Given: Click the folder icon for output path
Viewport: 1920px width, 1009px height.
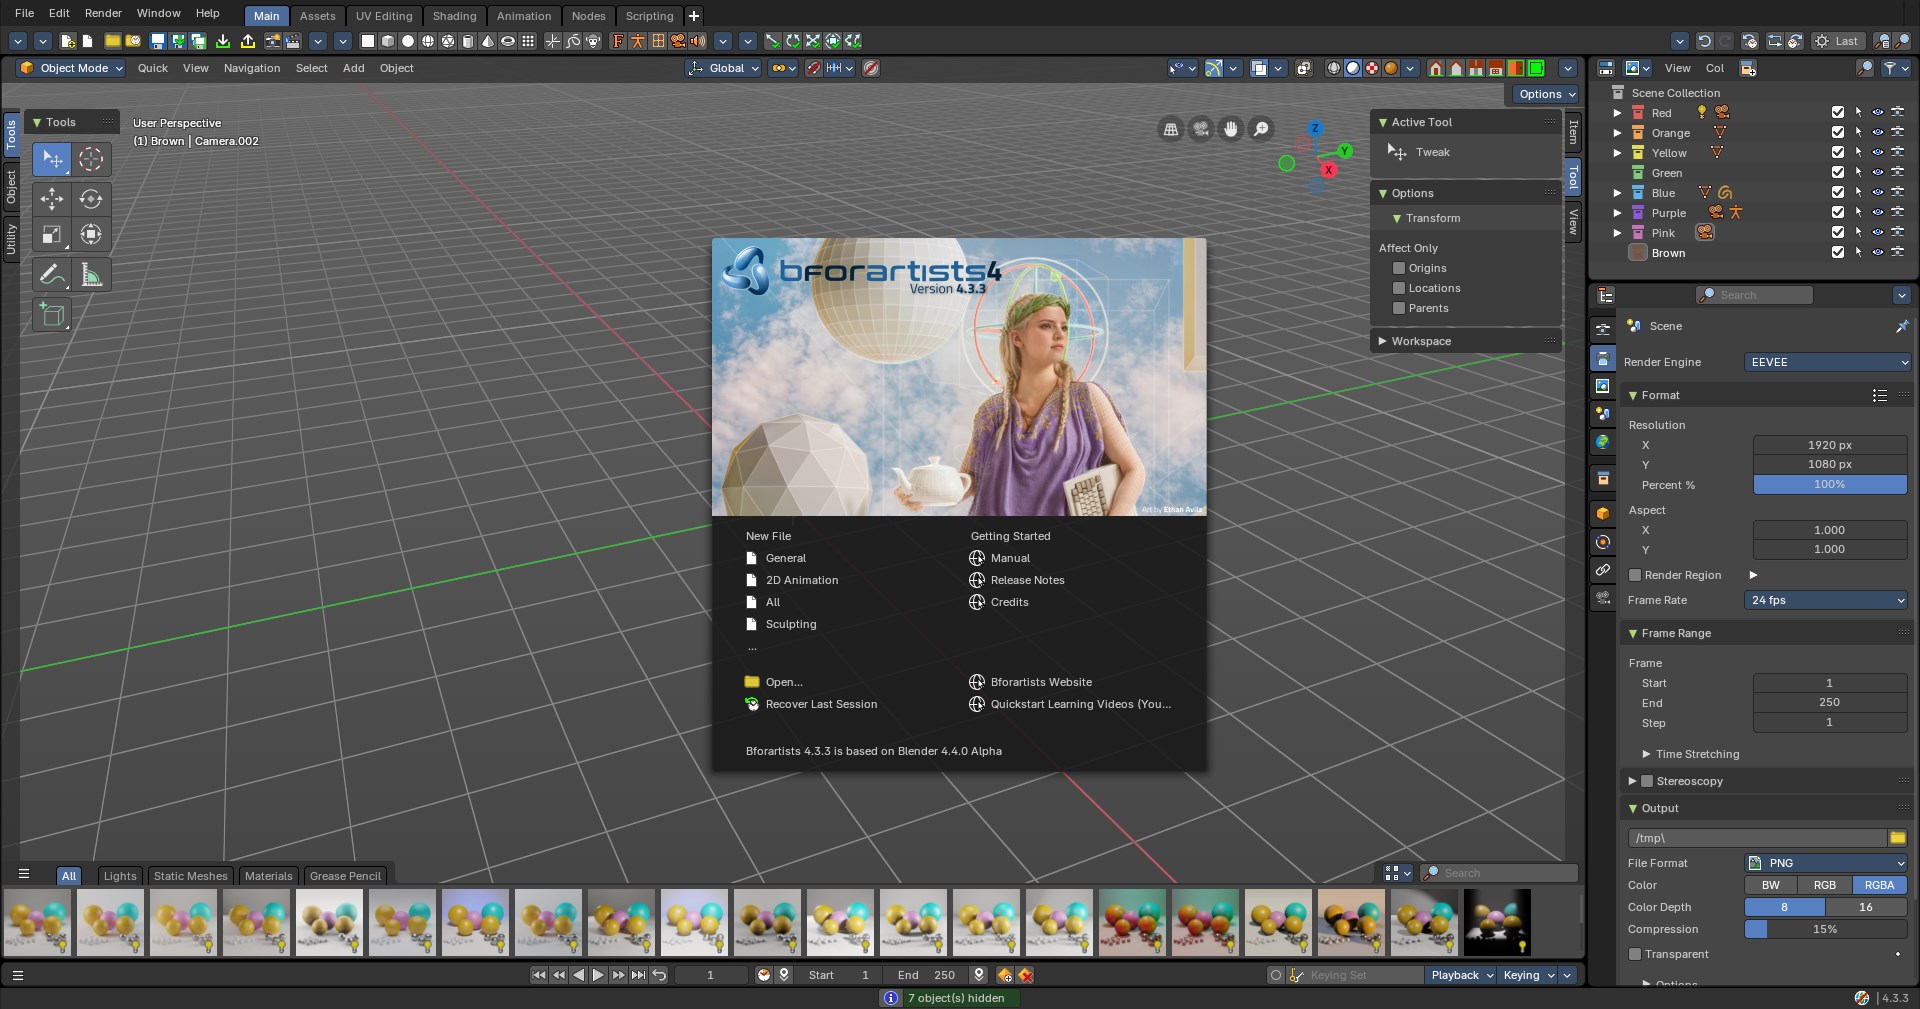Looking at the screenshot, I should pos(1897,838).
